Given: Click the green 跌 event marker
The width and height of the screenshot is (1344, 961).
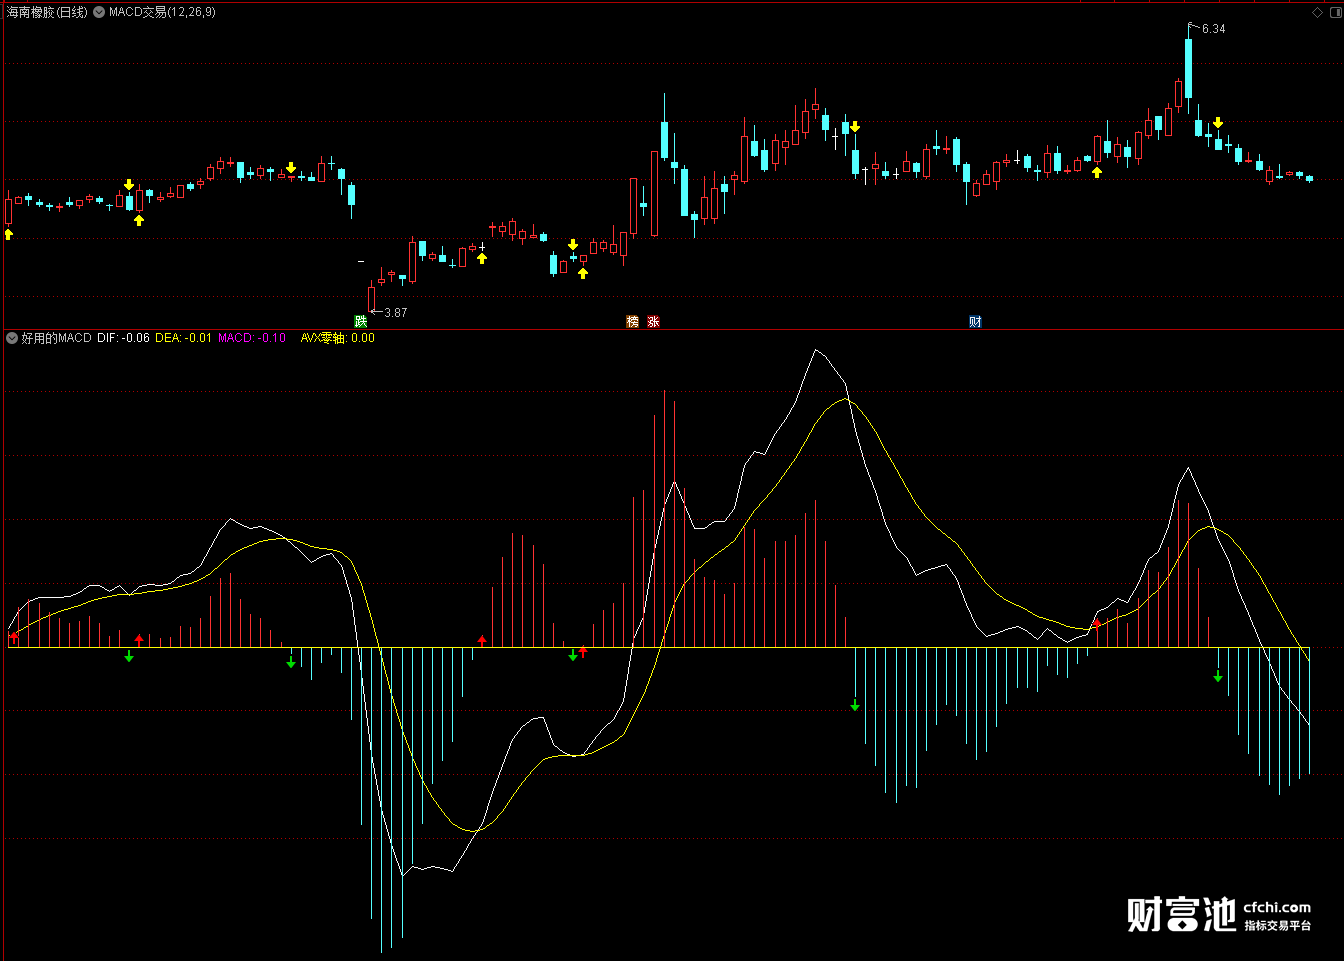Looking at the screenshot, I should 361,322.
